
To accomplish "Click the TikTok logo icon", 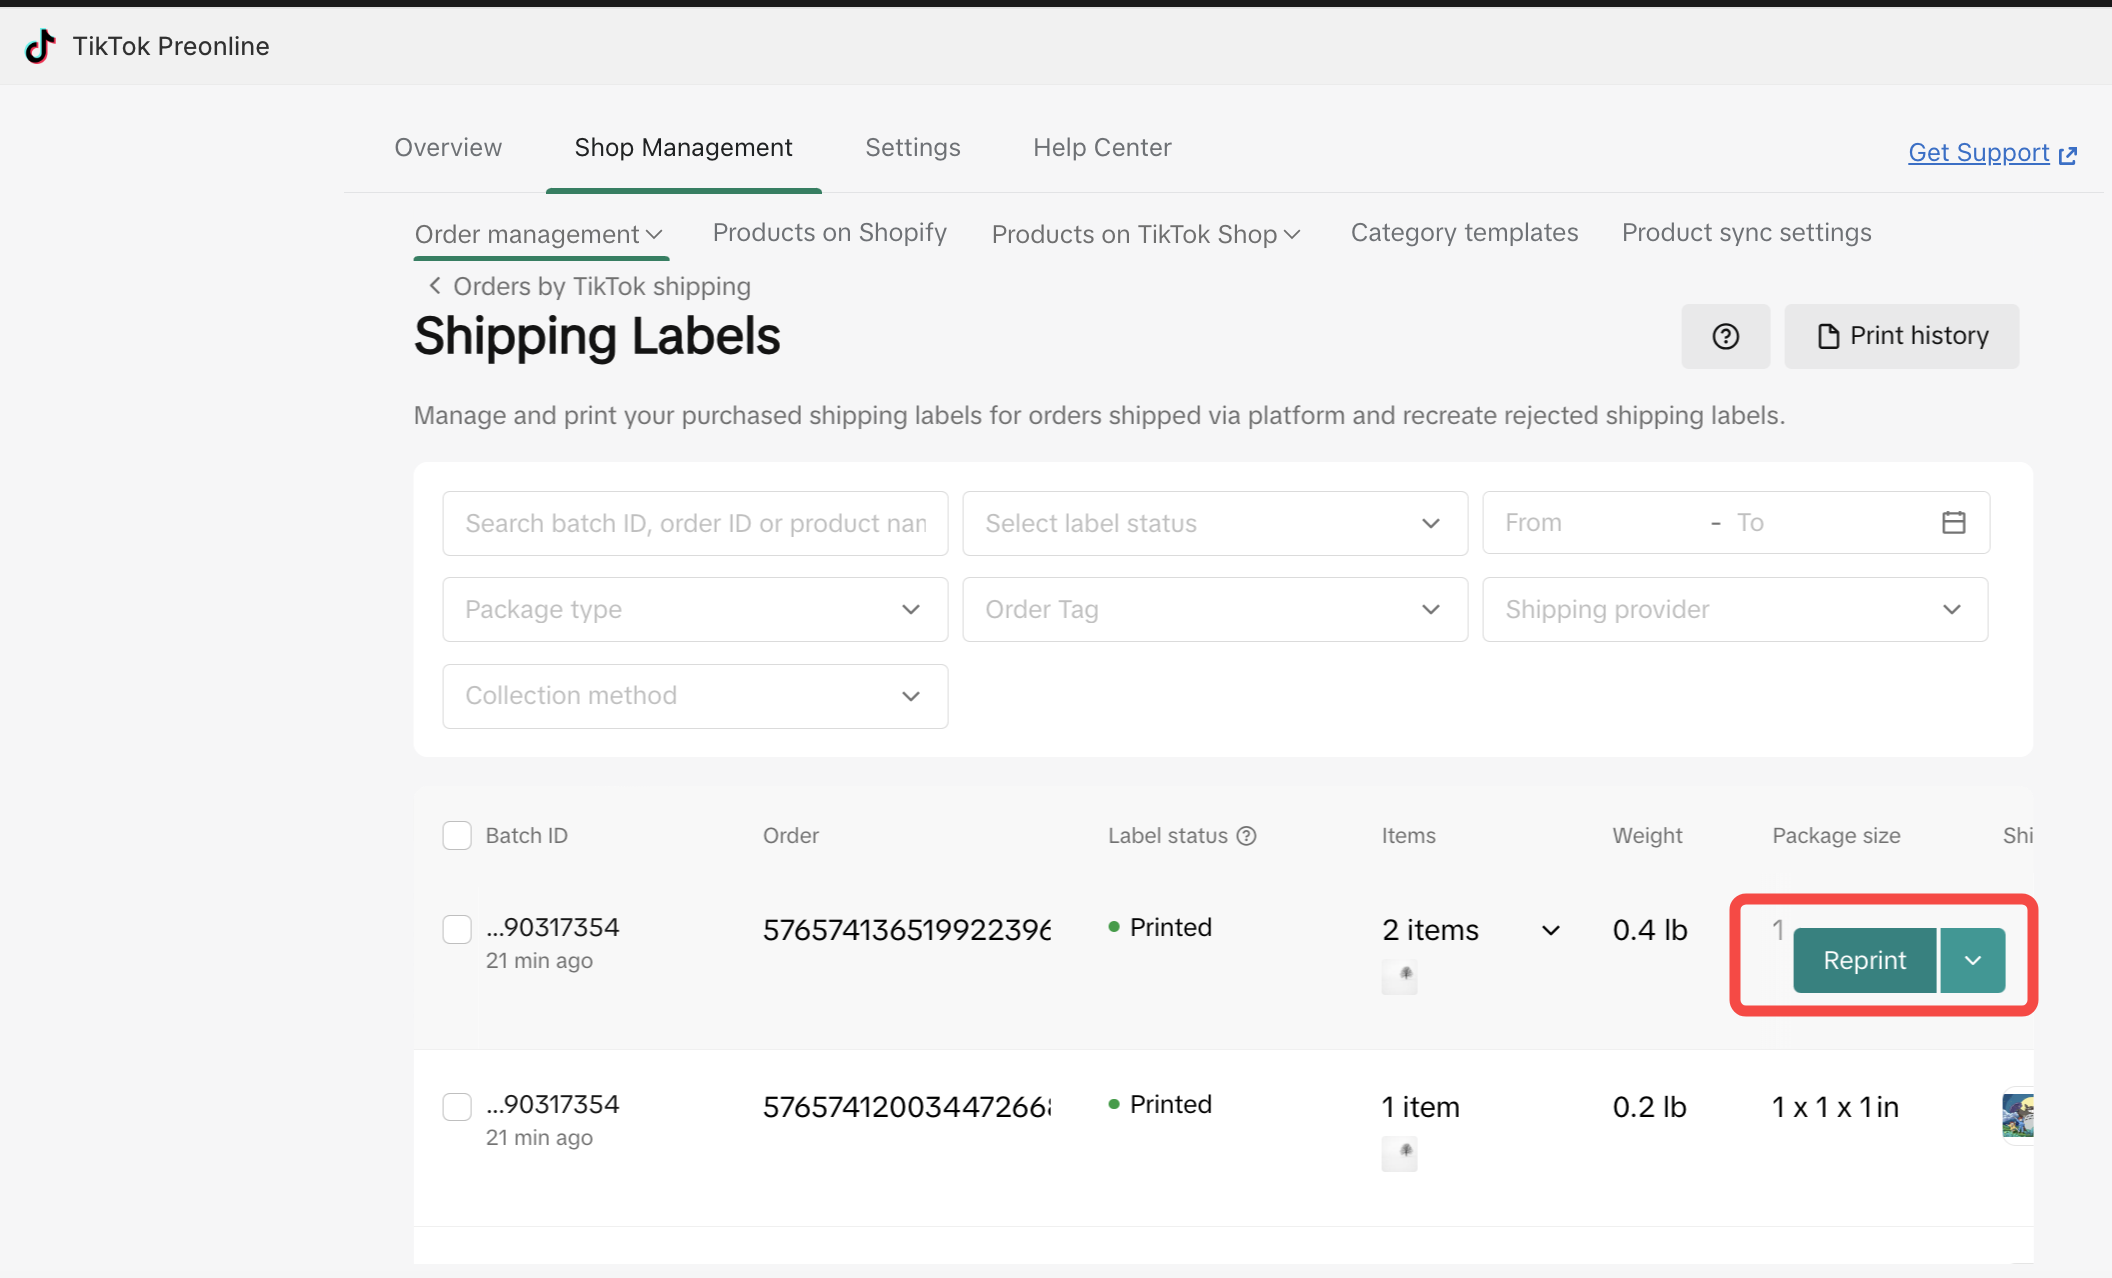I will pos(40,46).
